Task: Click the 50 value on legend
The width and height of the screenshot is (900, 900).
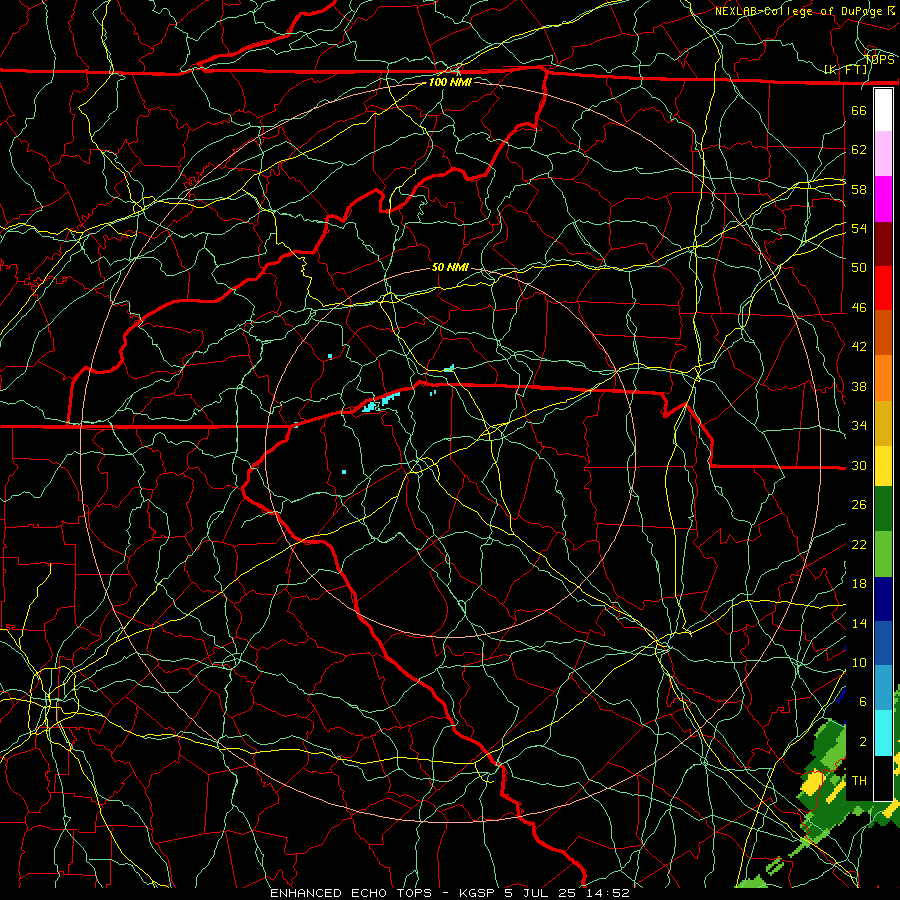Action: (x=859, y=267)
